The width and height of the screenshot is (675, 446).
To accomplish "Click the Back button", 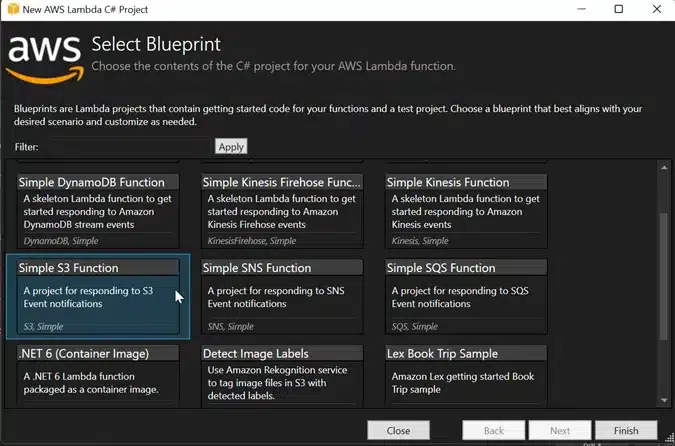I will pos(493,431).
